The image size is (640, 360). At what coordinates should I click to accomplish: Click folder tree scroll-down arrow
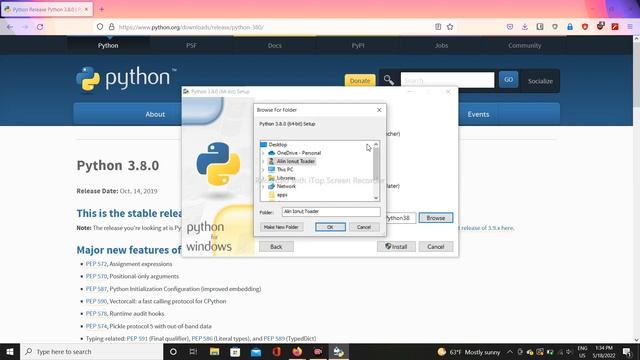[376, 198]
